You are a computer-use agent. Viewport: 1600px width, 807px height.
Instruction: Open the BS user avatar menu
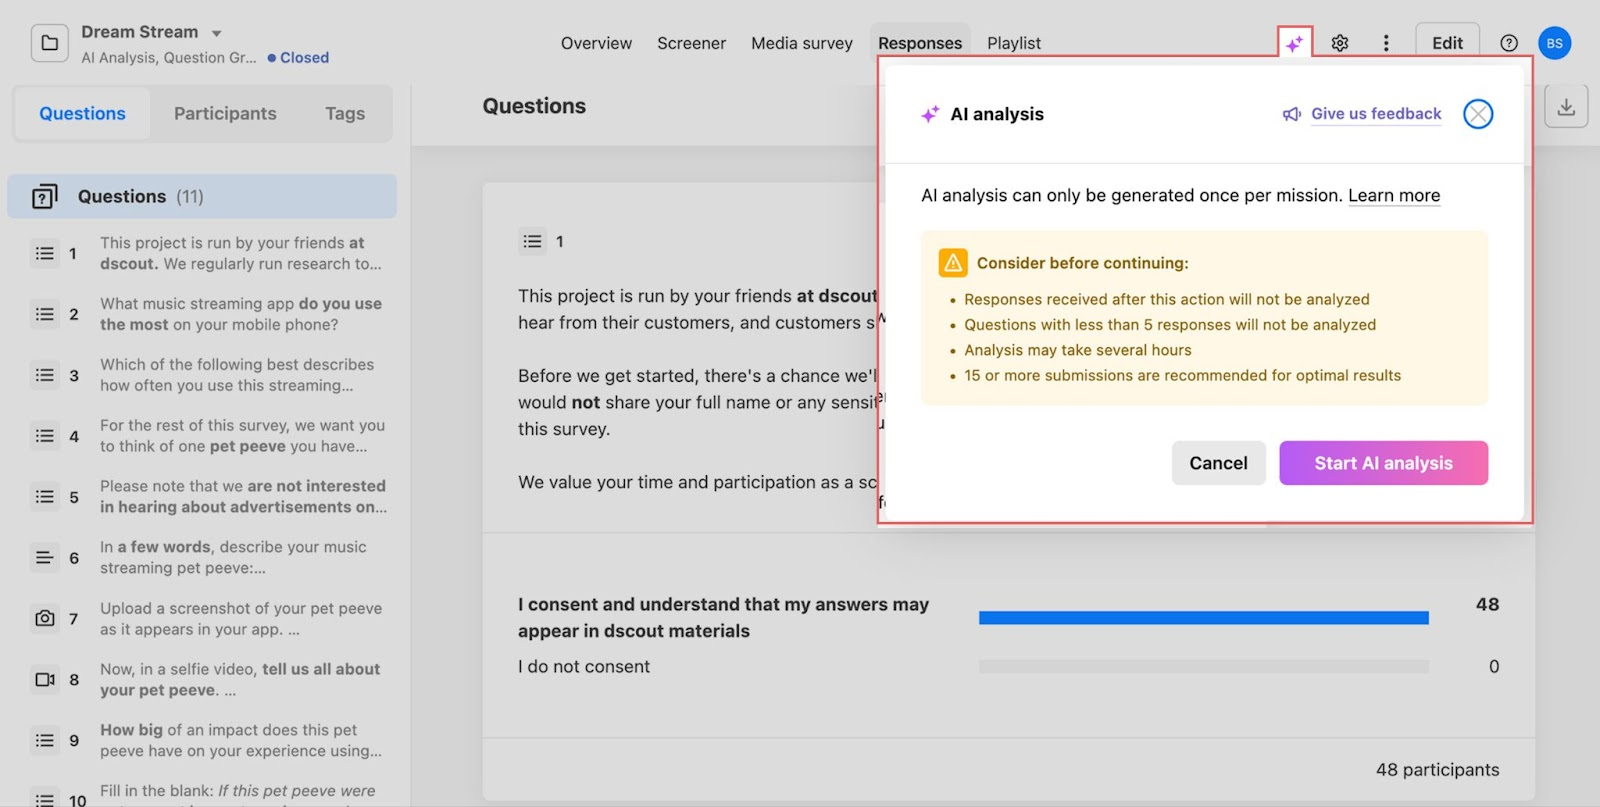[1554, 43]
